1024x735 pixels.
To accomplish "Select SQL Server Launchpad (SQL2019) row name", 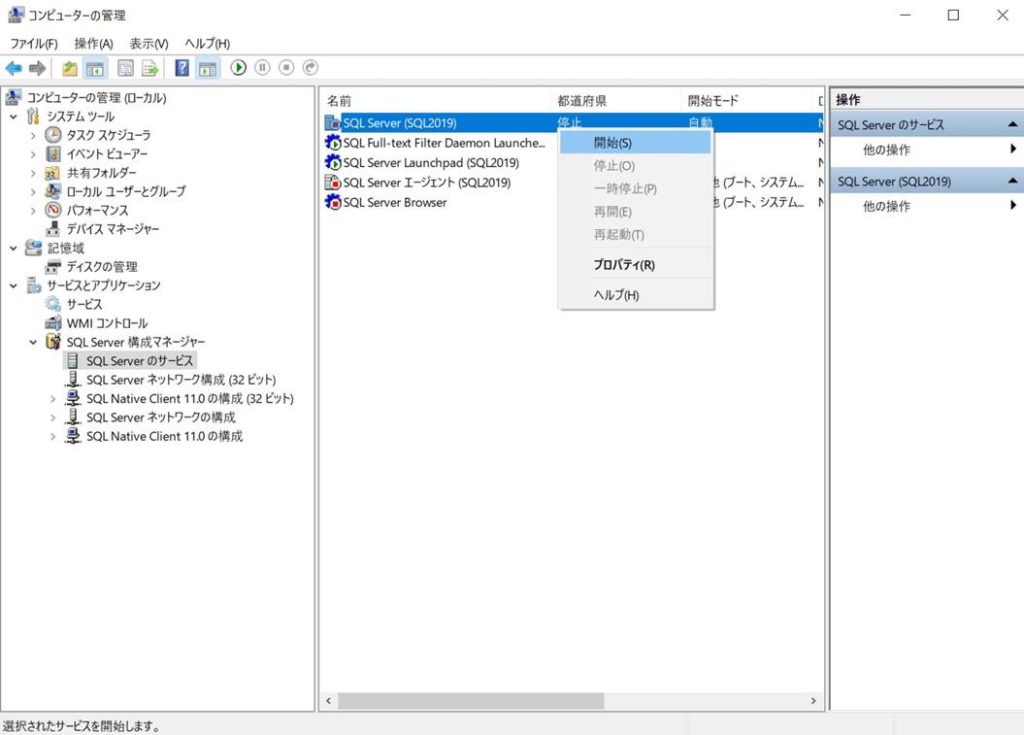I will coord(431,163).
